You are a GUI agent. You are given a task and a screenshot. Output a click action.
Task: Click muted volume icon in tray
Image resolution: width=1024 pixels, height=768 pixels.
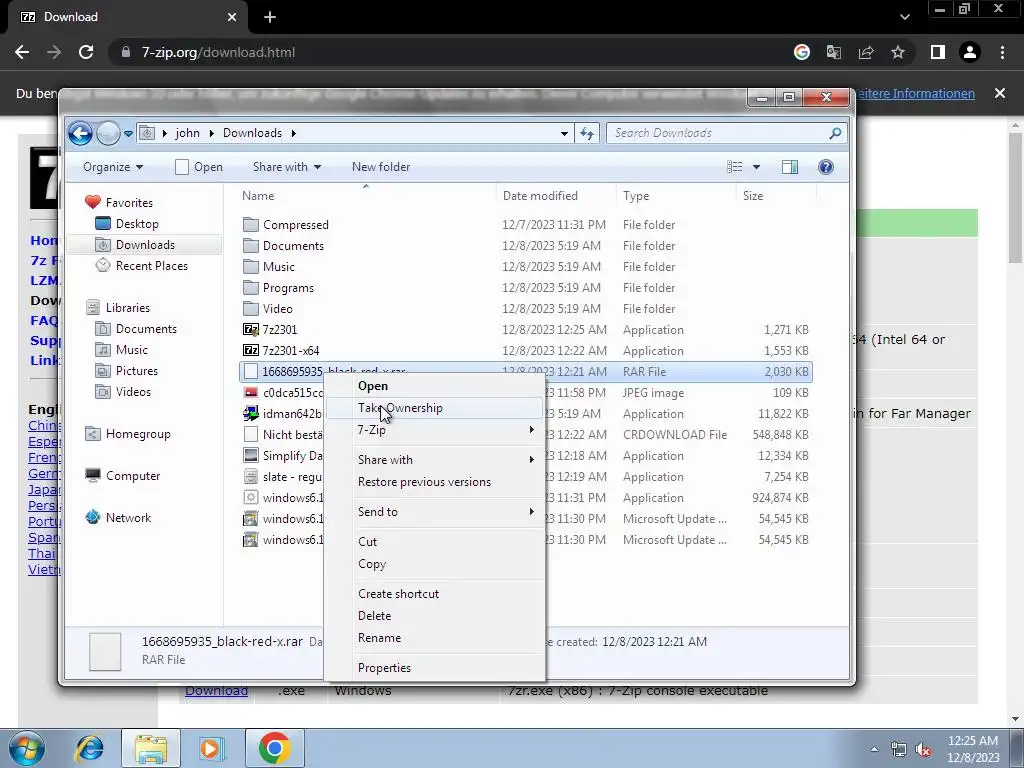click(x=923, y=750)
